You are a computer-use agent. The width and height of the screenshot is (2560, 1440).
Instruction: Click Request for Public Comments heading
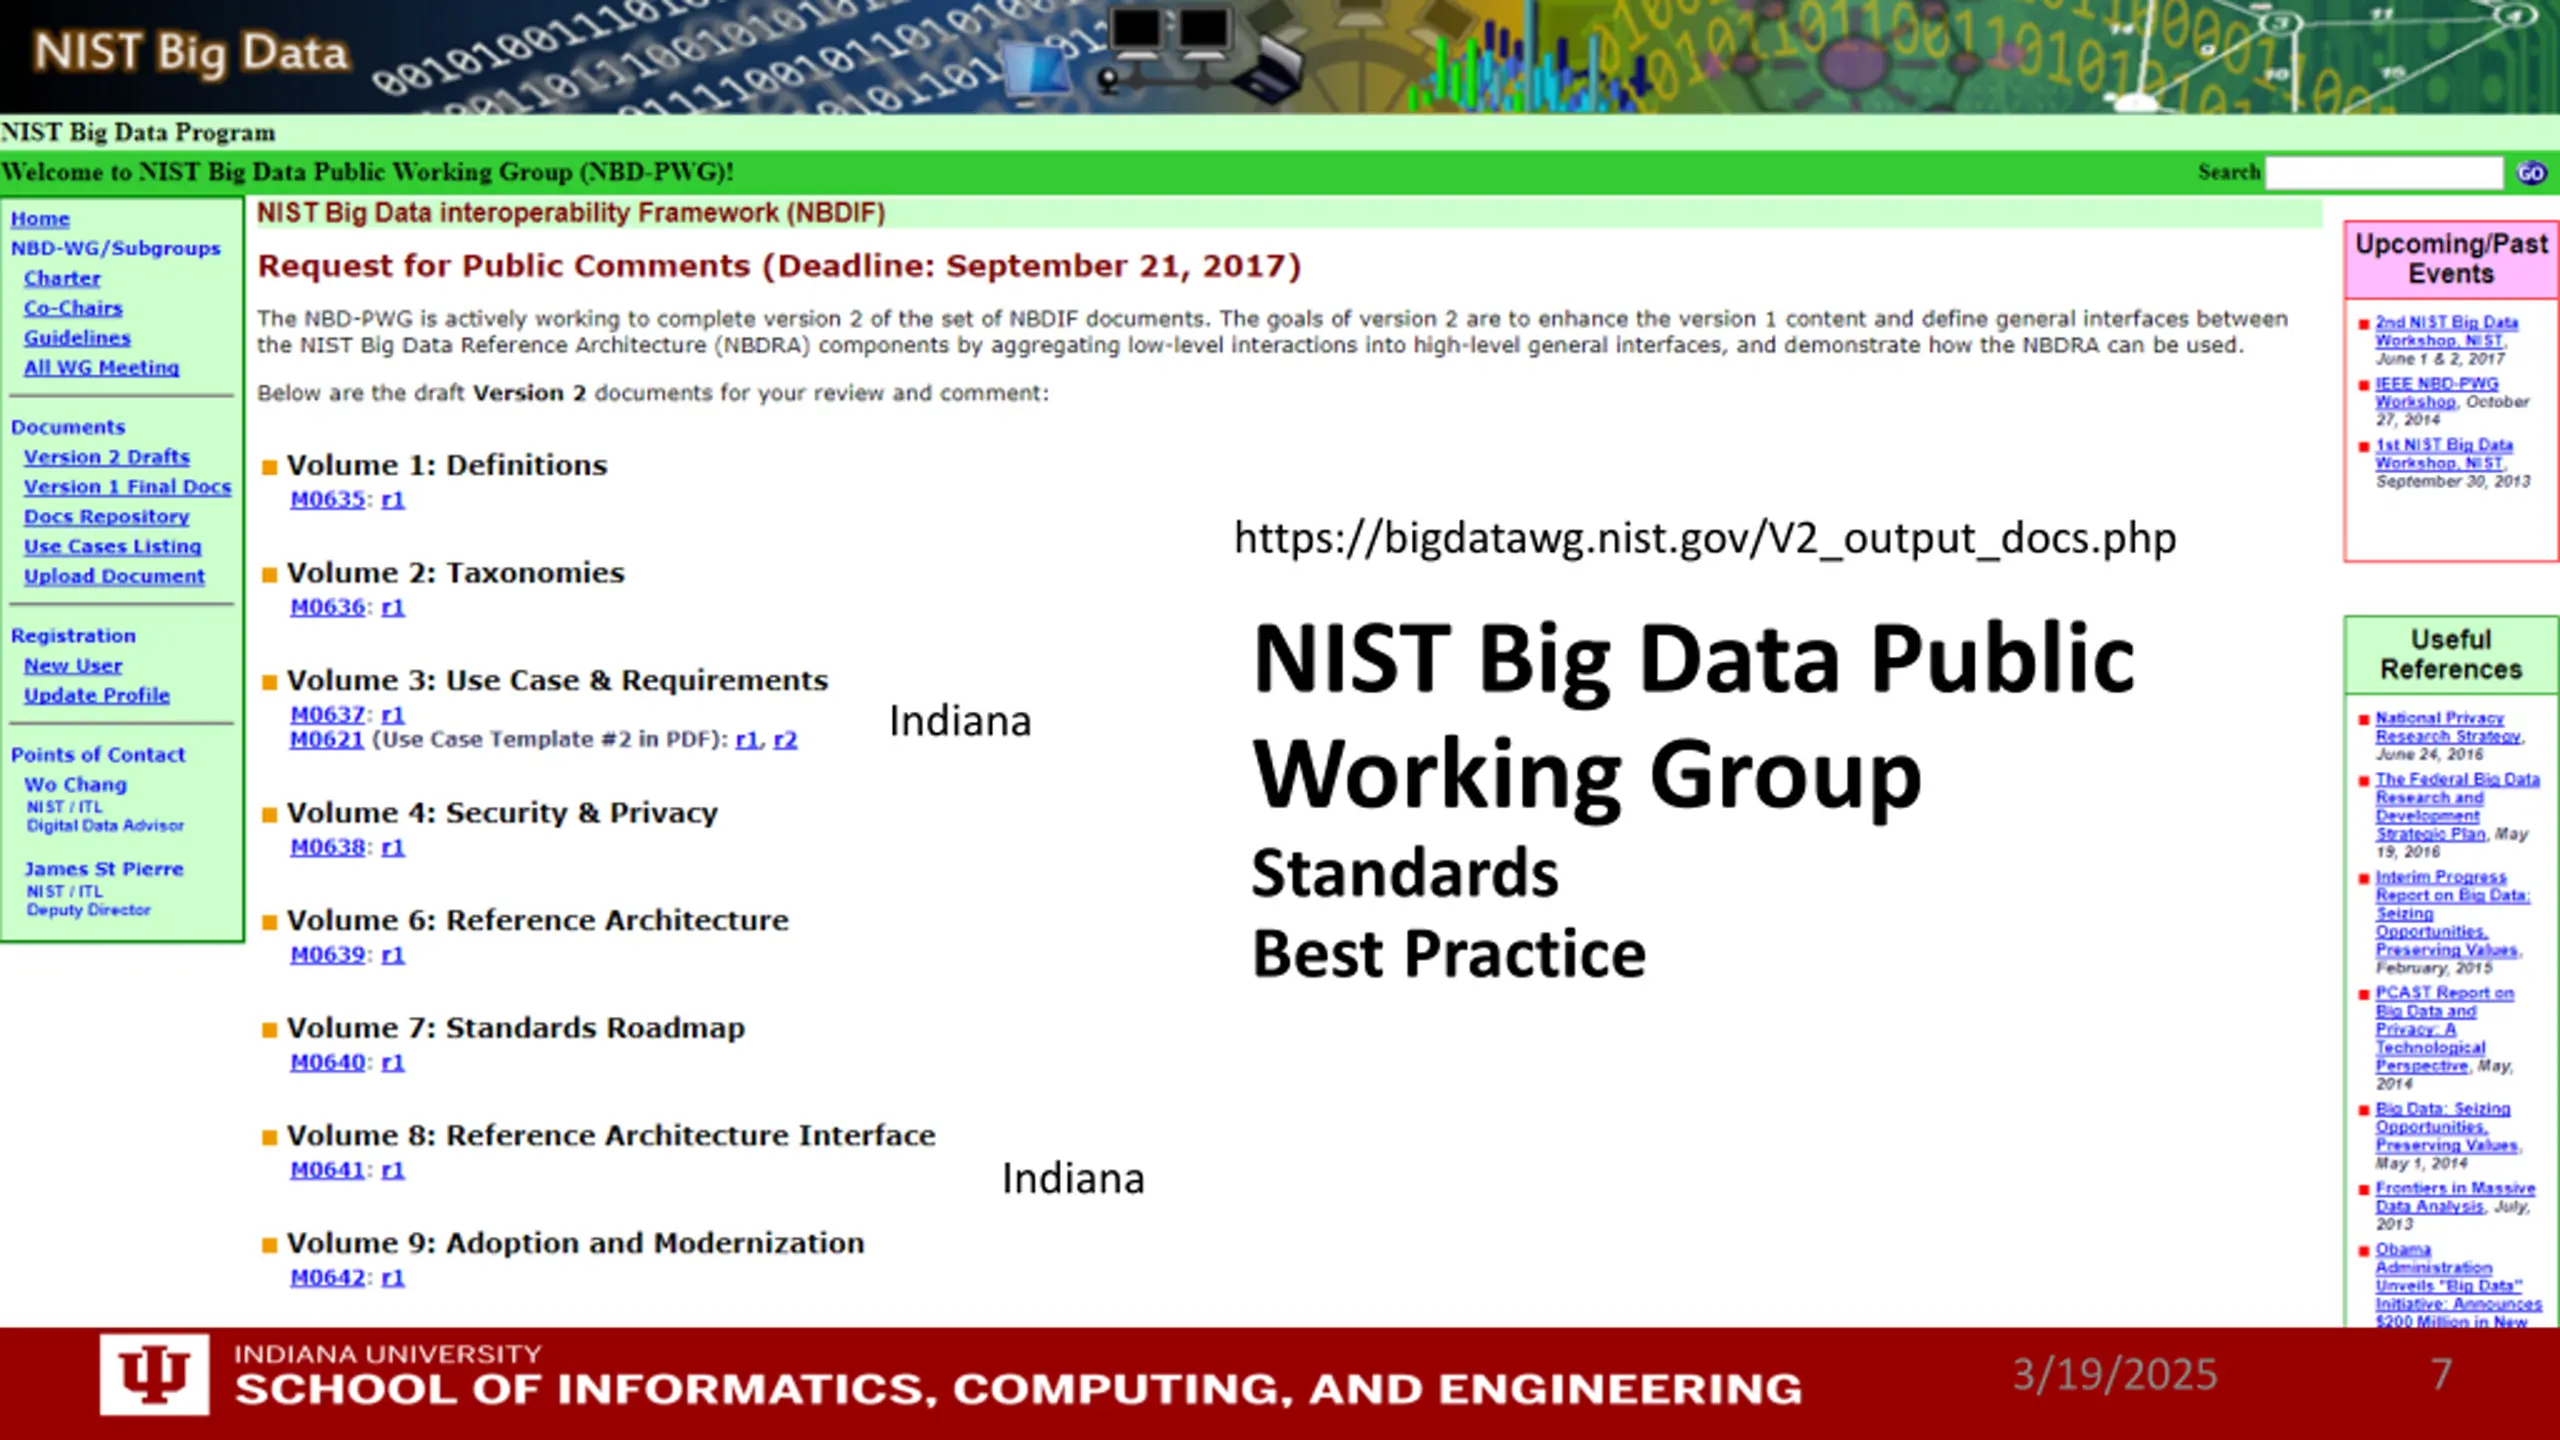point(779,266)
